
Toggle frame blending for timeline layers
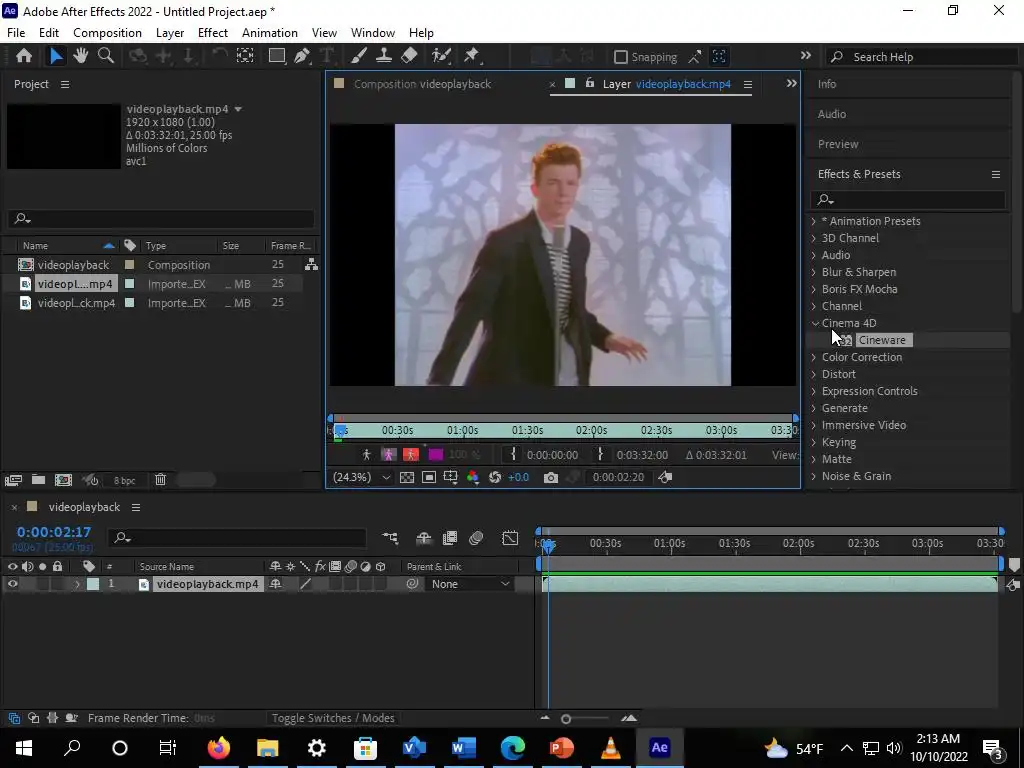(450, 538)
